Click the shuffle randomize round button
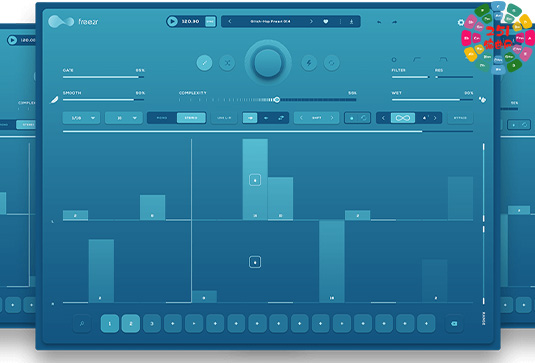This screenshot has height=363, width=535. coord(227,63)
